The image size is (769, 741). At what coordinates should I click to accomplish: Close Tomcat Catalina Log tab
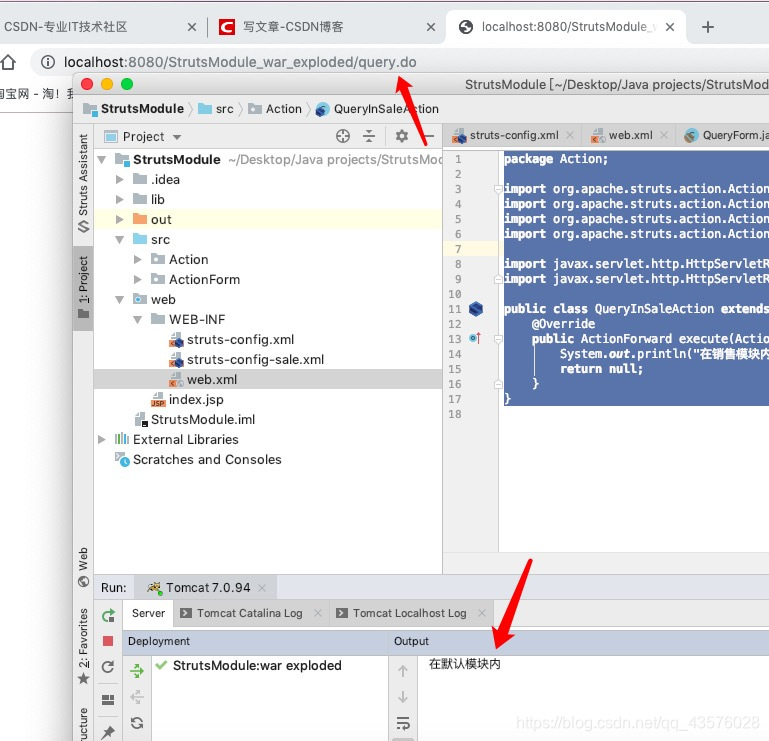318,613
